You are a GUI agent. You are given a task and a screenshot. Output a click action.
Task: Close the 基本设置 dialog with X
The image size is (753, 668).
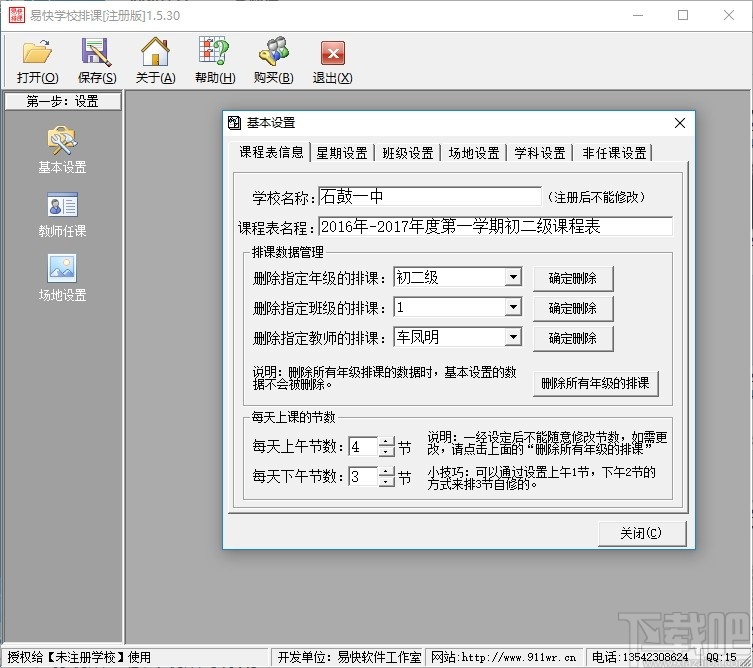point(680,123)
